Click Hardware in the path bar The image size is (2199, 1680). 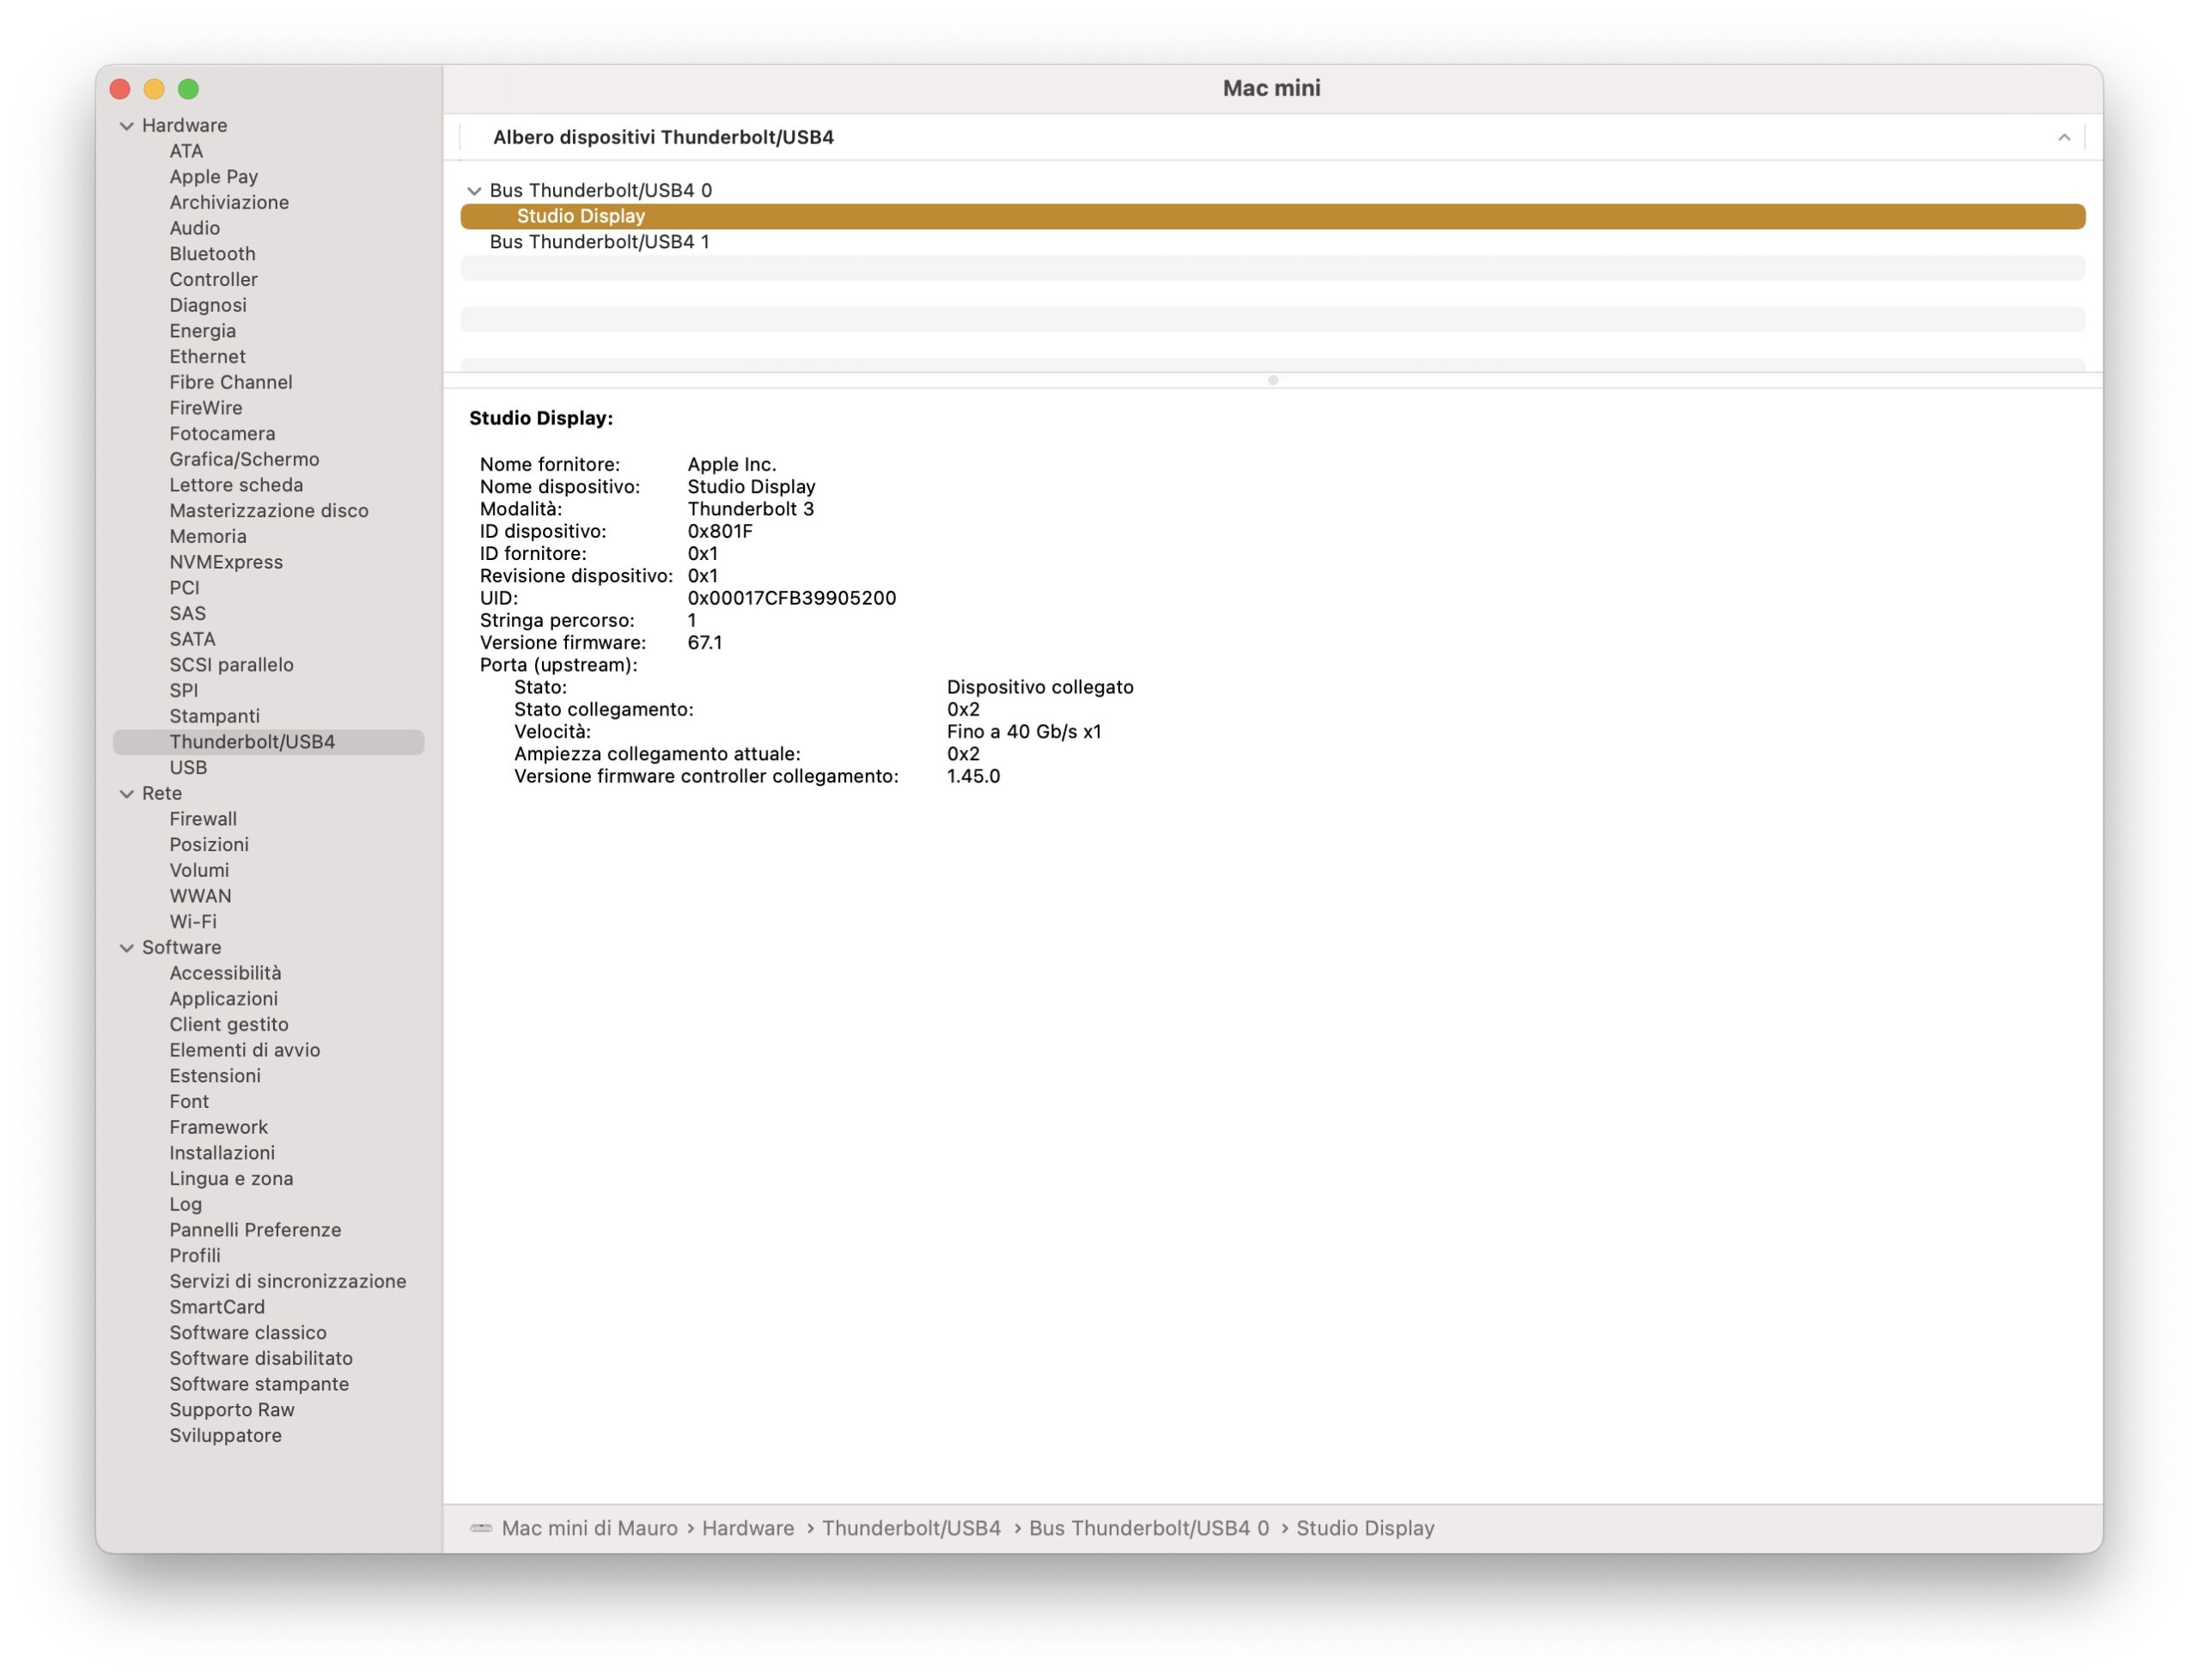[x=747, y=1528]
